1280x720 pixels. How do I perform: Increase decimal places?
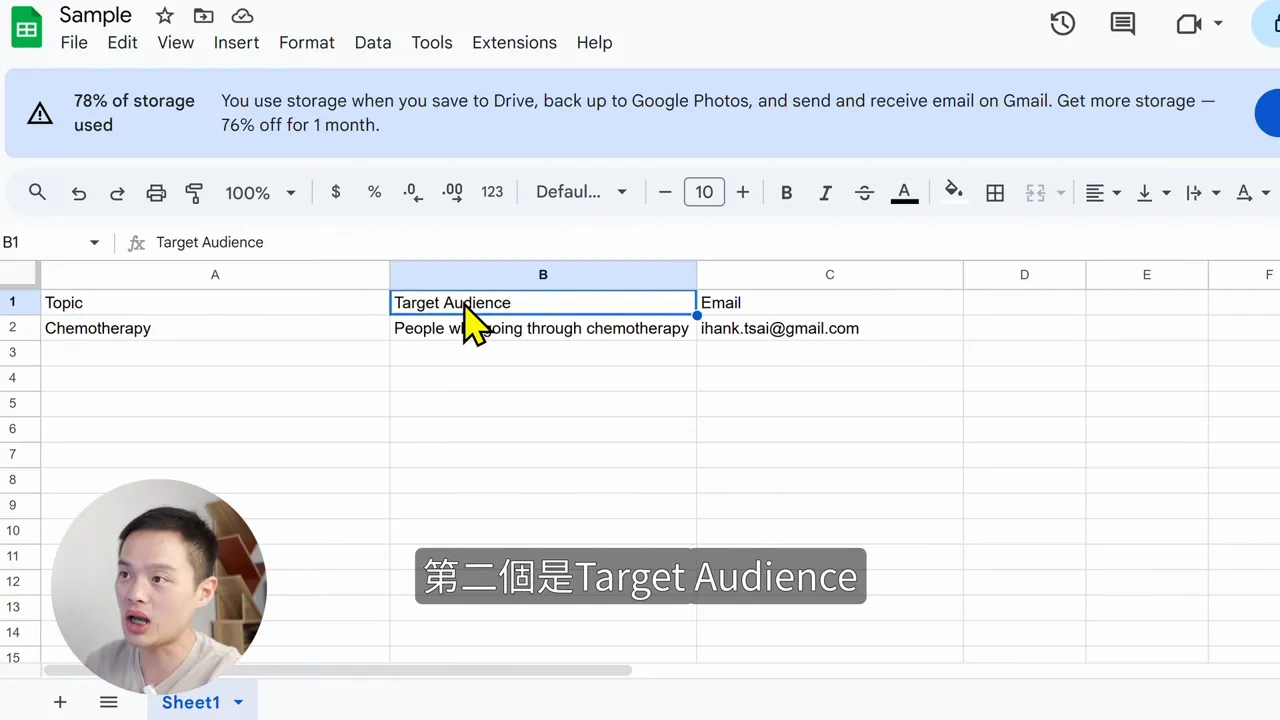pyautogui.click(x=452, y=192)
